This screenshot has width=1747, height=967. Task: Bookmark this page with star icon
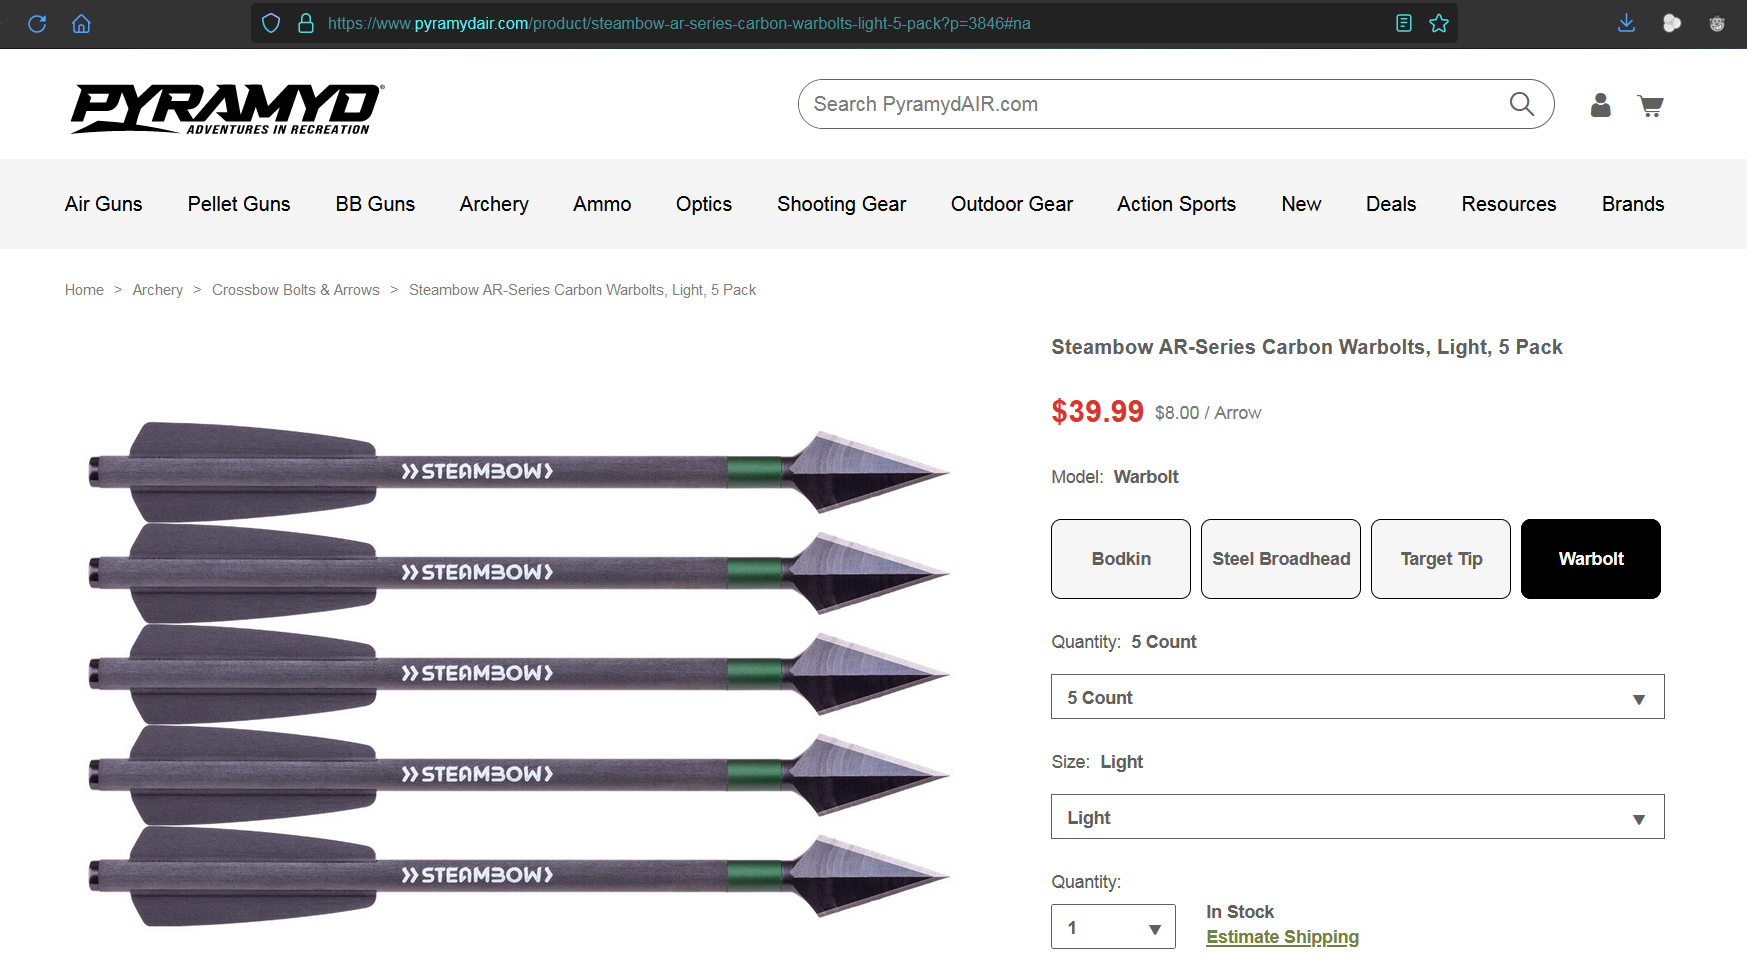pos(1439,23)
